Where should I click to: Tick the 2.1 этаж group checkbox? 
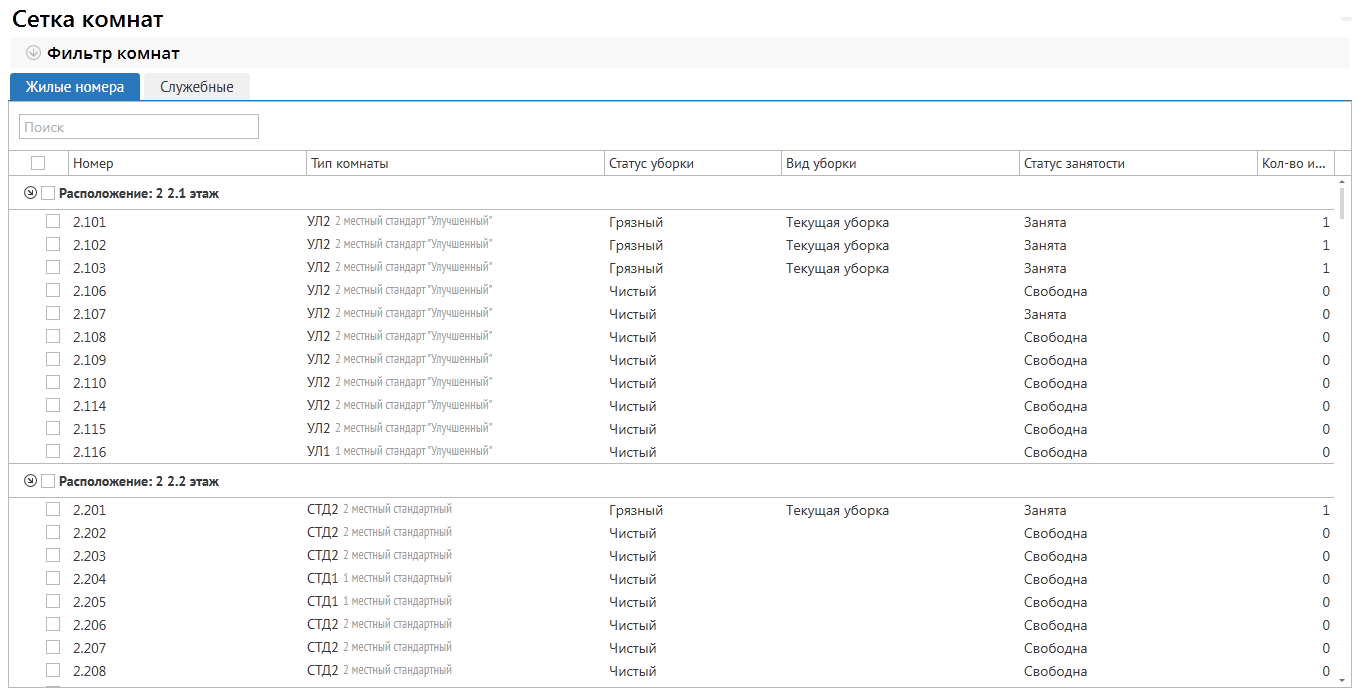pyautogui.click(x=48, y=193)
